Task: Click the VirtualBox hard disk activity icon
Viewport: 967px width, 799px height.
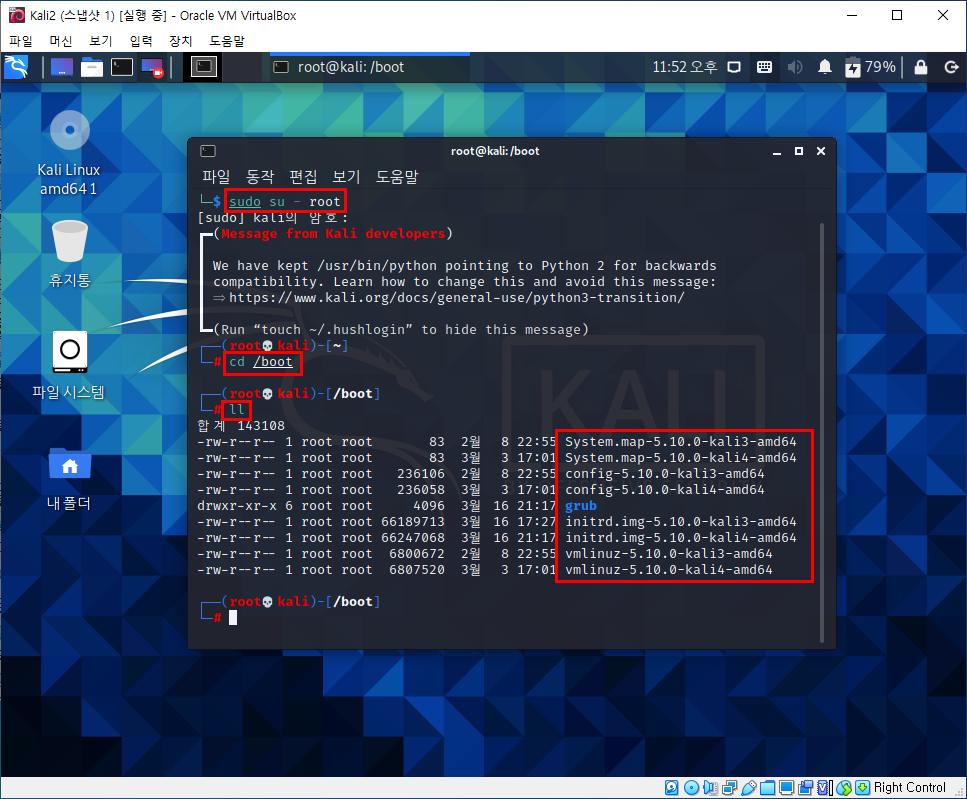Action: click(672, 787)
